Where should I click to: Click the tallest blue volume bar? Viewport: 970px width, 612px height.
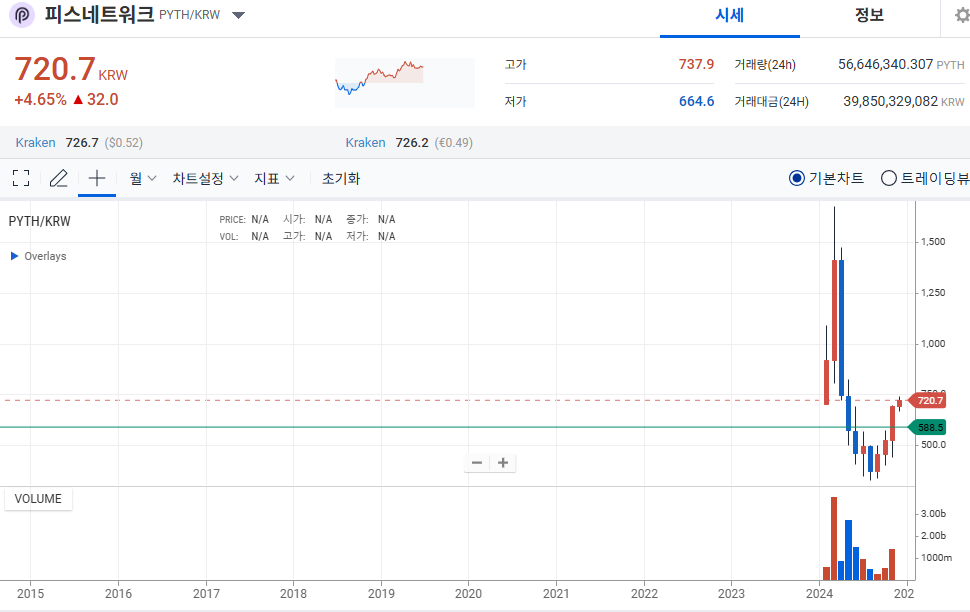[x=849, y=550]
